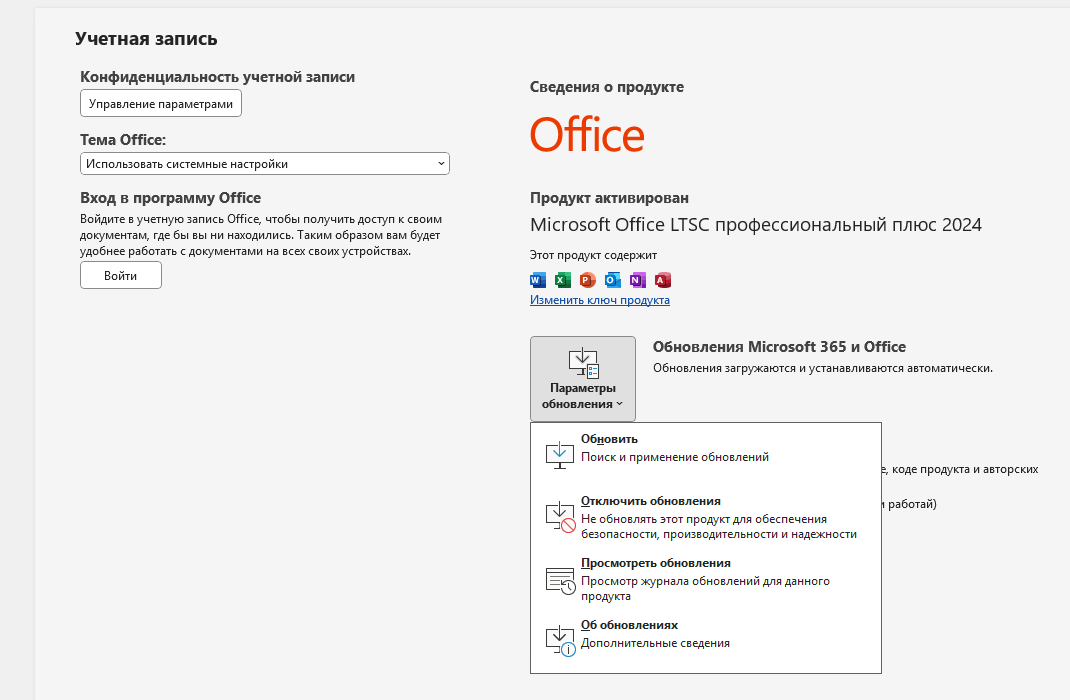Click the blocked-update icon beside Отключить обновления

560,516
